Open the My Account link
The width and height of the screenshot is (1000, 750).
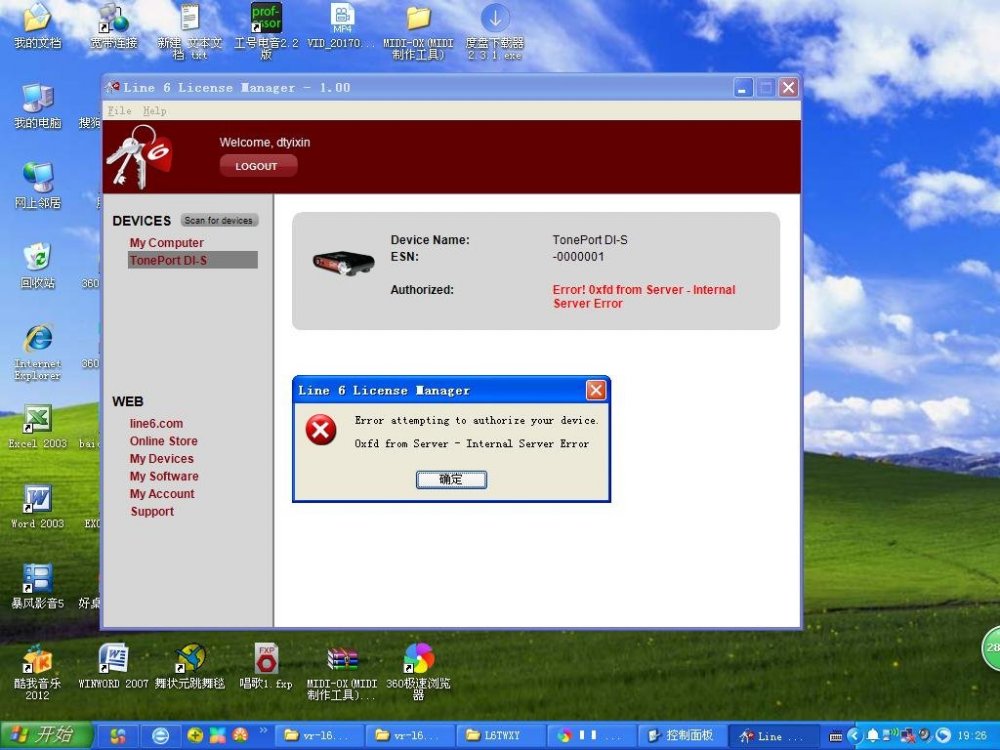(x=162, y=494)
